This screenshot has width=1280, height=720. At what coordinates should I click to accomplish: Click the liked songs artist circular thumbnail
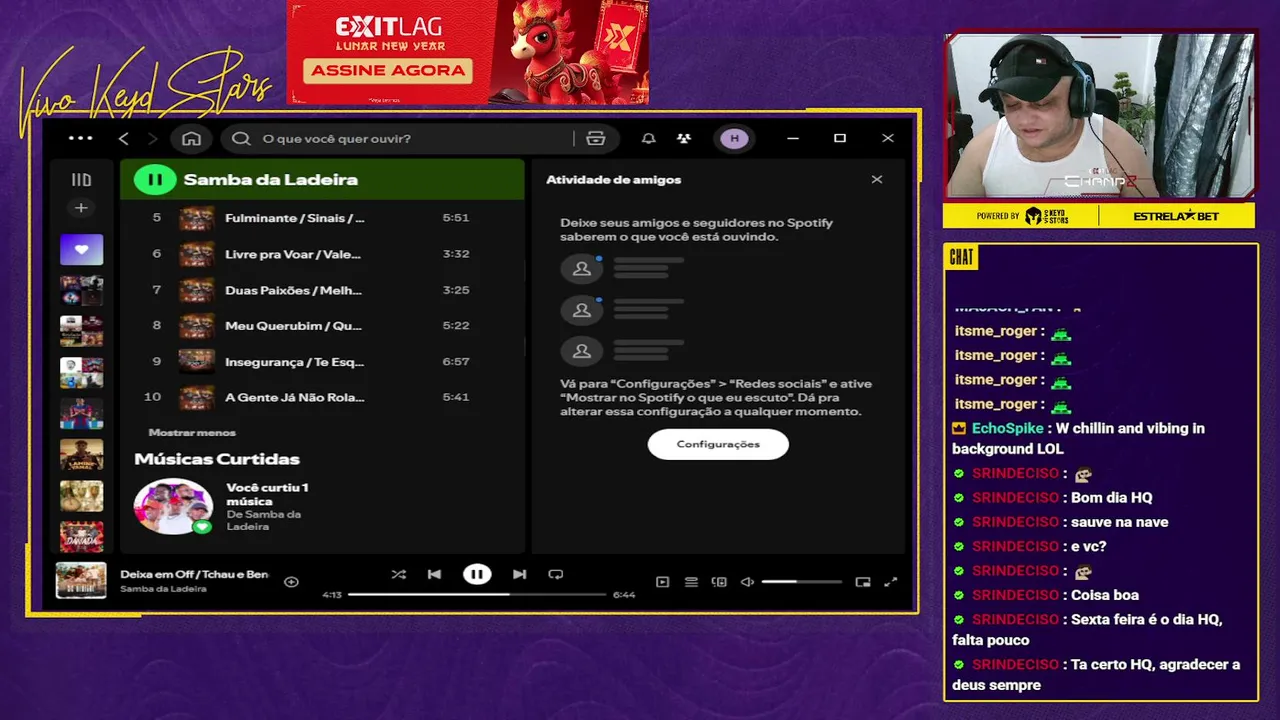tap(173, 506)
